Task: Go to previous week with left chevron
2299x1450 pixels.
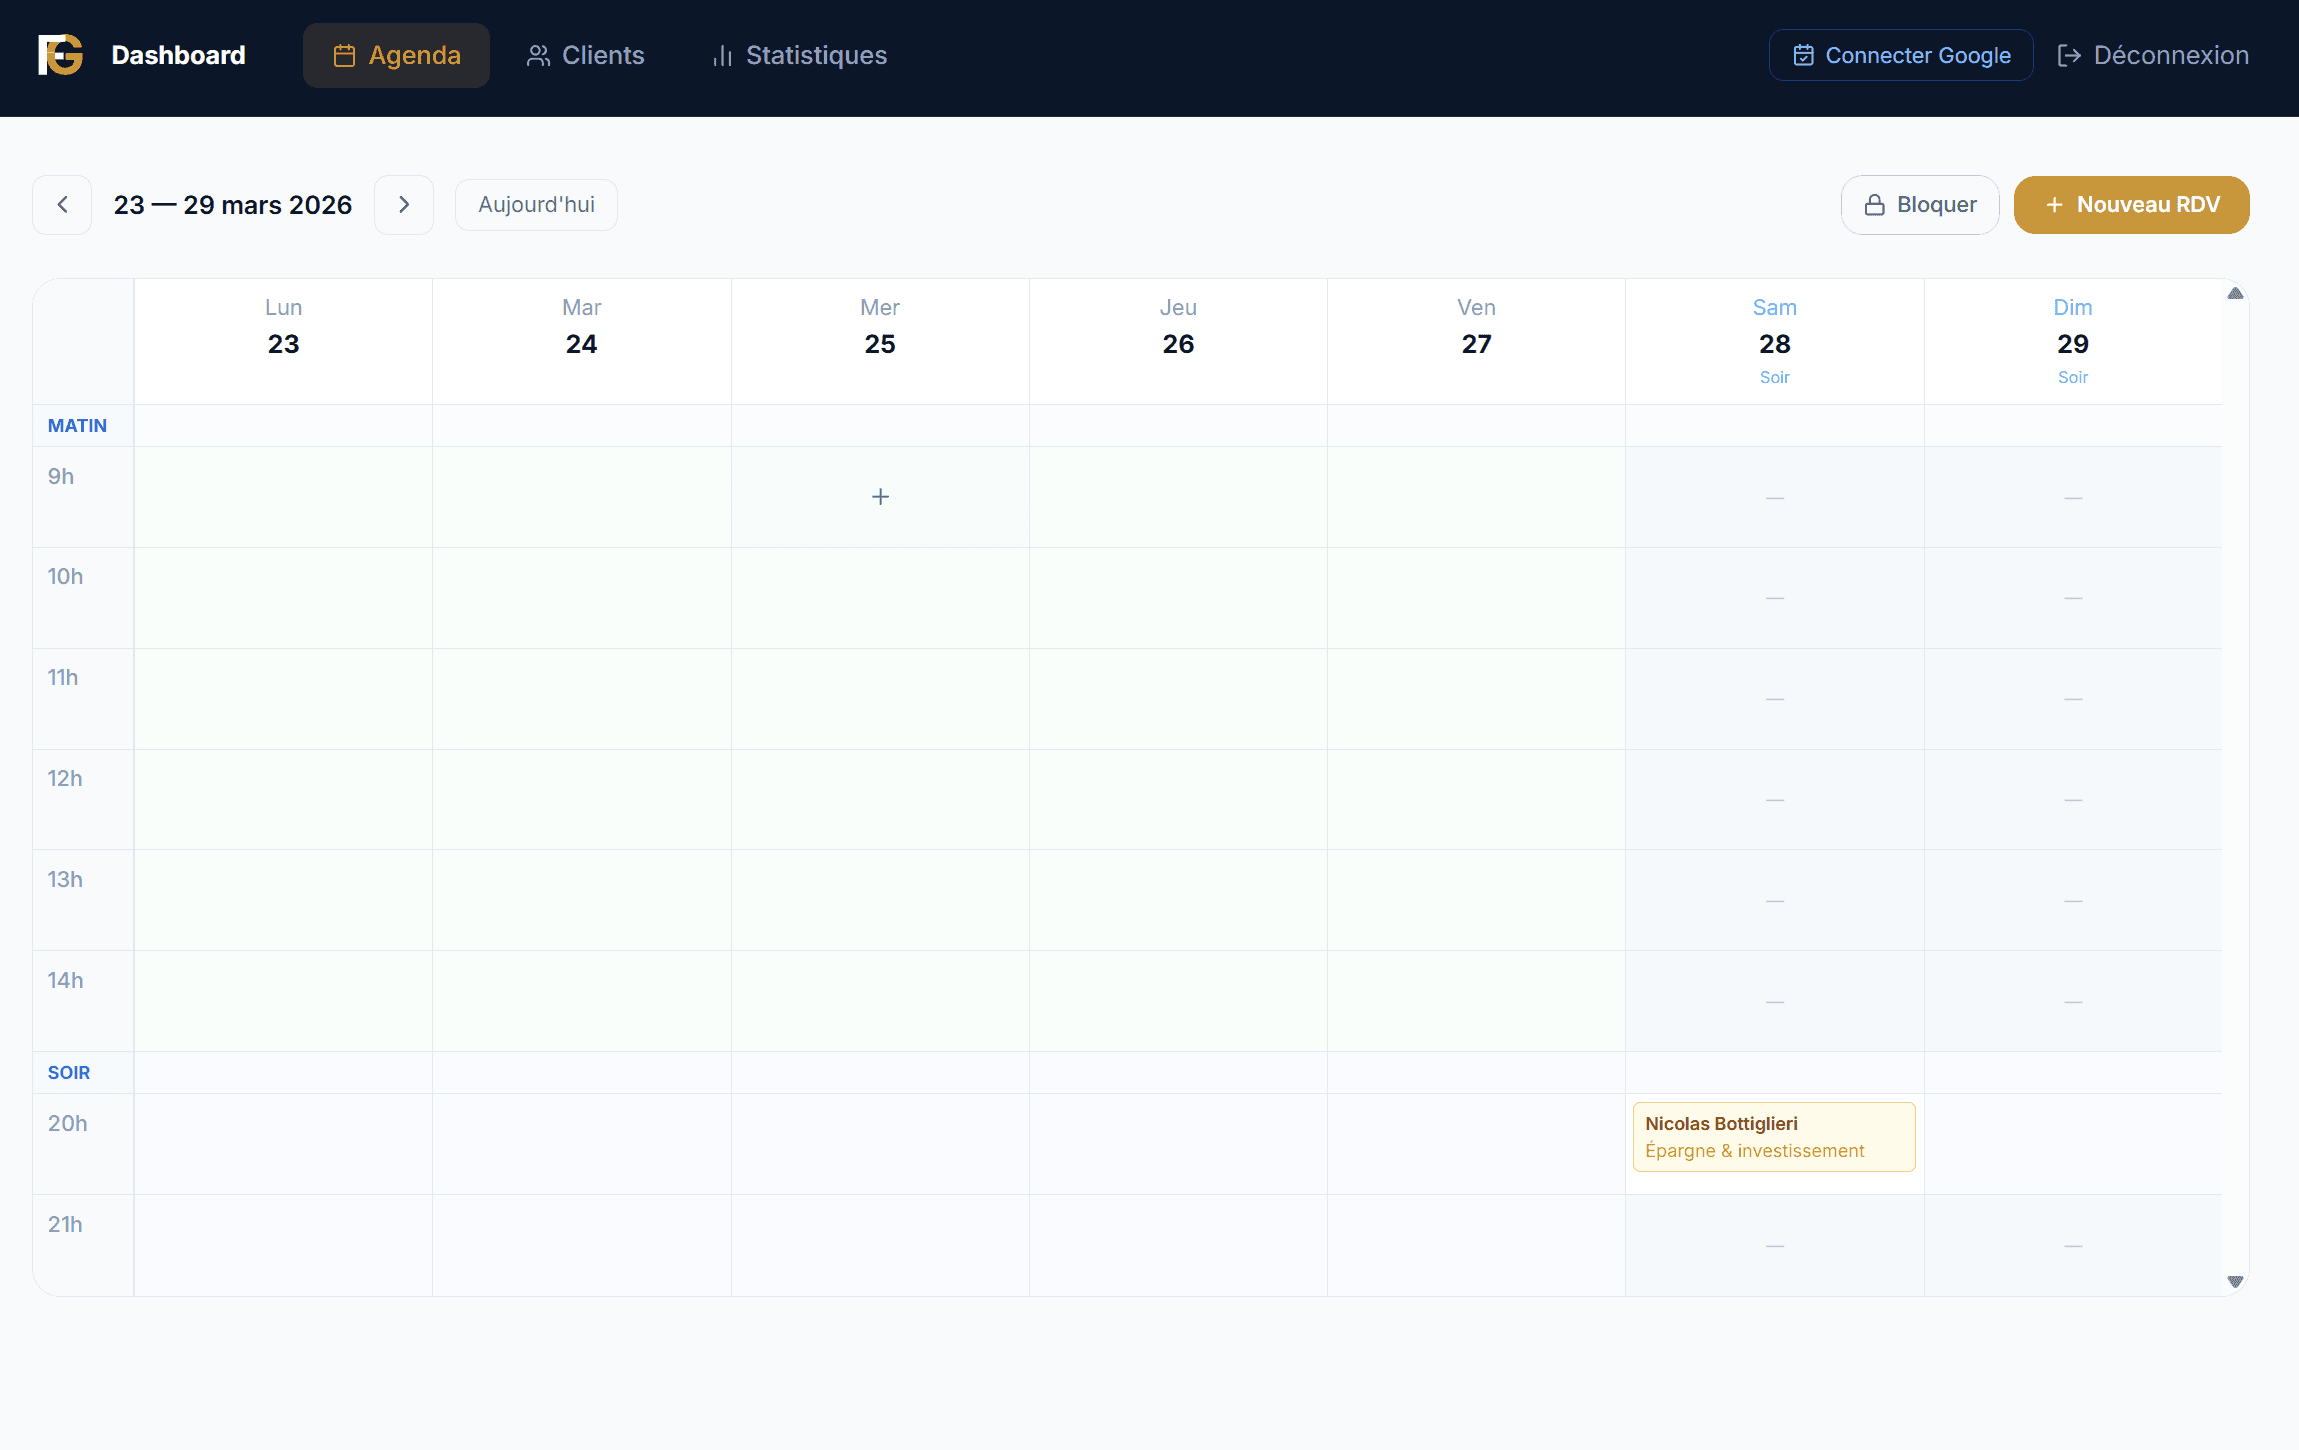Action: 60,204
